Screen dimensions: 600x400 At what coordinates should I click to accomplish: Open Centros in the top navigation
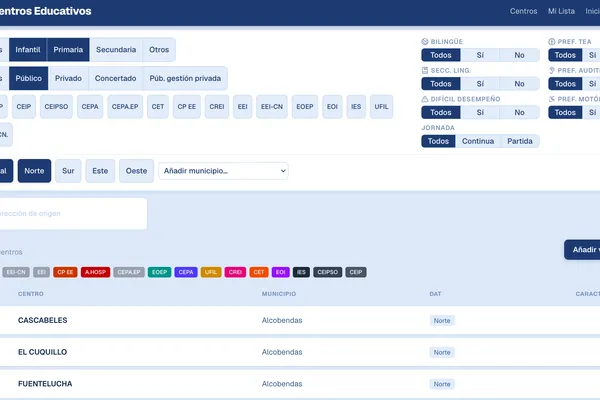point(523,11)
